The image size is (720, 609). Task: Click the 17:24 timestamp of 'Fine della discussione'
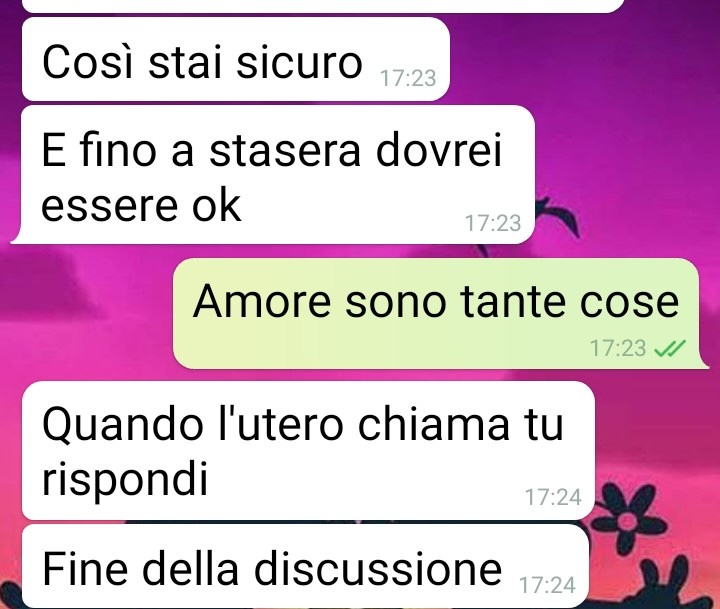(x=547, y=585)
